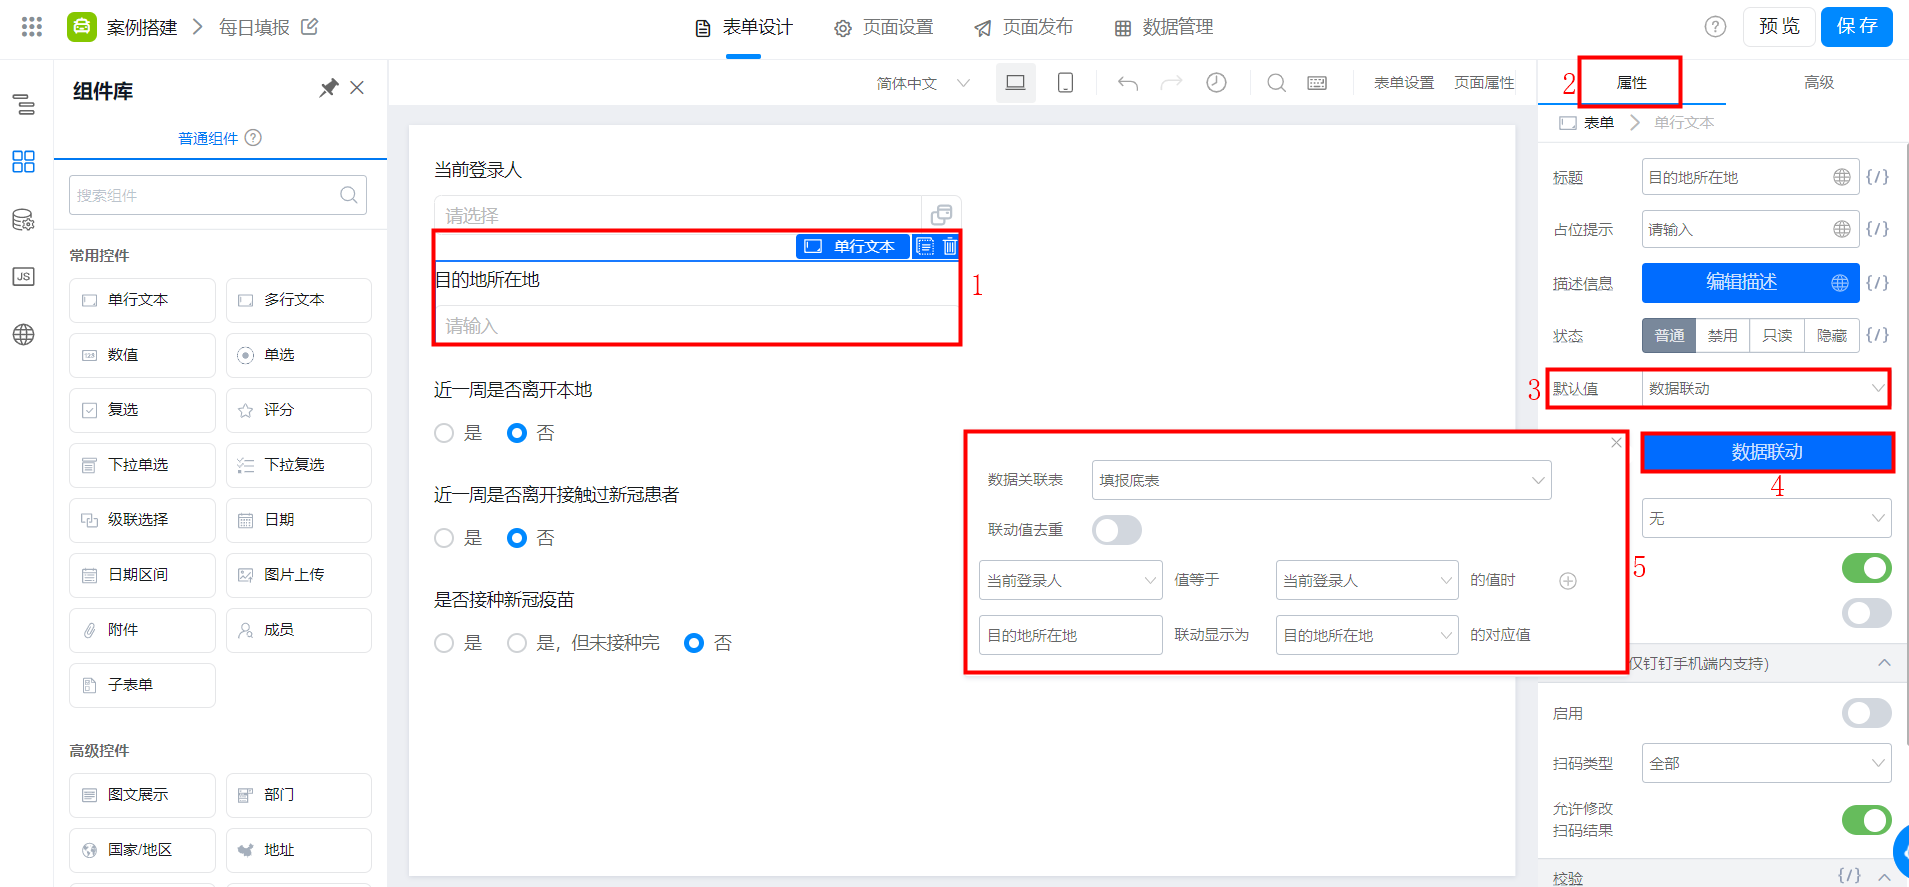1909x887 pixels.
Task: Select 是 for 近一周是否离开本地
Action: [444, 433]
